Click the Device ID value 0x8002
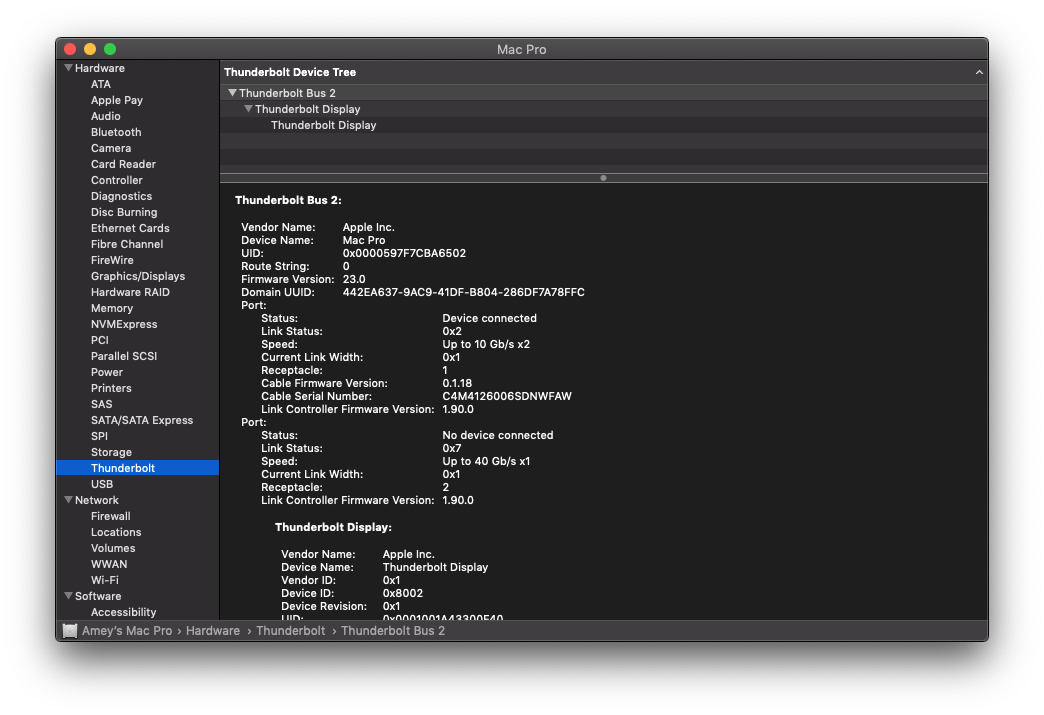This screenshot has width=1044, height=715. [x=403, y=593]
